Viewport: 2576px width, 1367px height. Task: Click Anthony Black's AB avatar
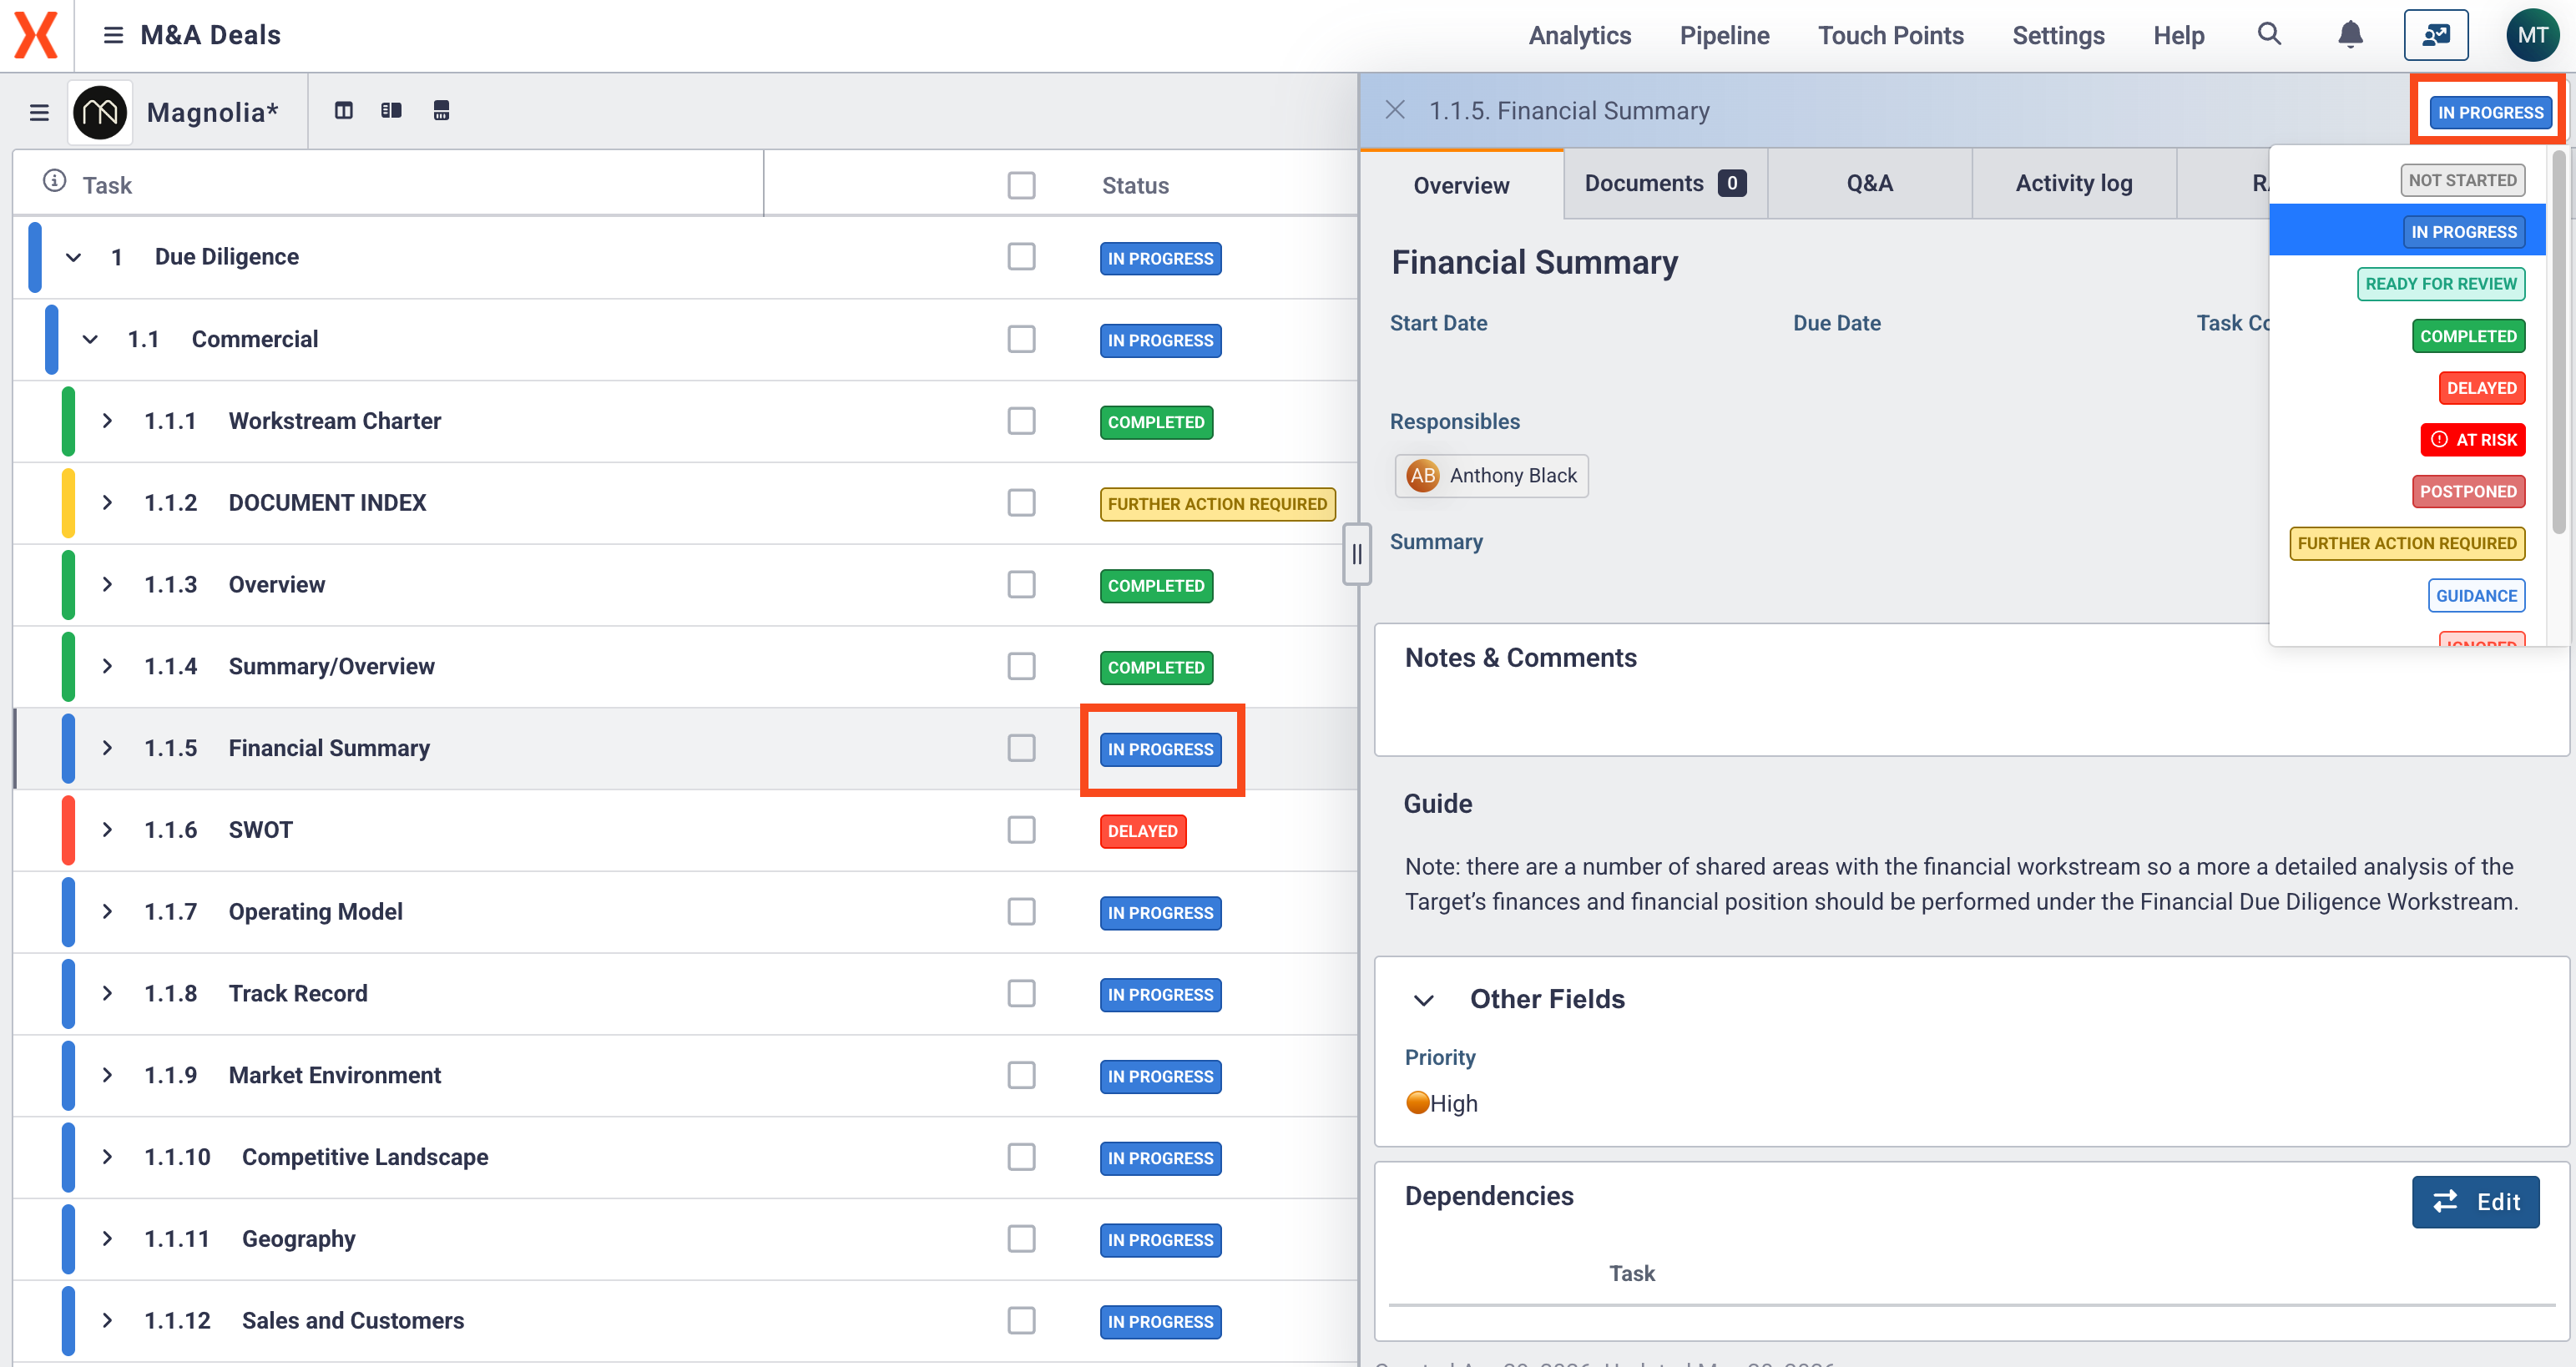[x=1422, y=476]
